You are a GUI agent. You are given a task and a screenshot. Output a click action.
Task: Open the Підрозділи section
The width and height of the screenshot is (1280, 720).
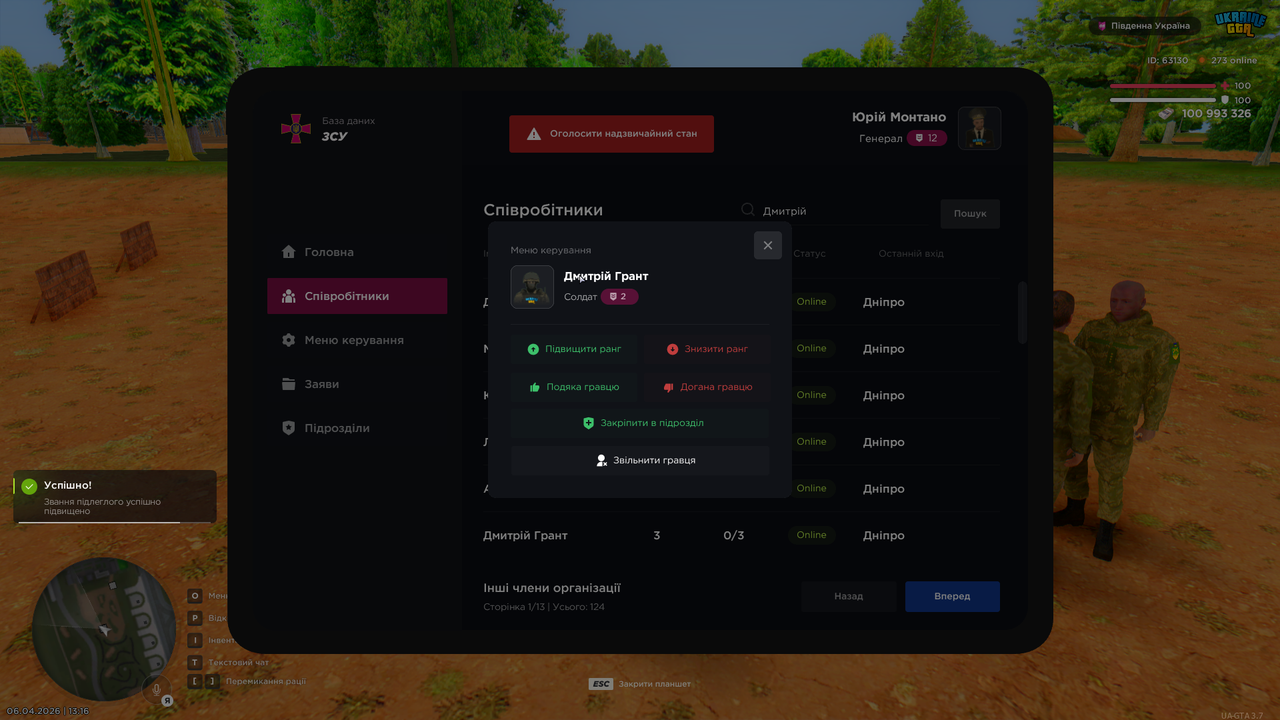pos(357,428)
